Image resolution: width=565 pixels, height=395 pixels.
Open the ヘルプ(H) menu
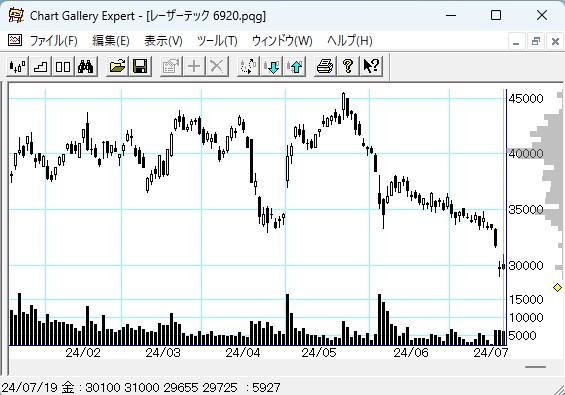(x=350, y=41)
